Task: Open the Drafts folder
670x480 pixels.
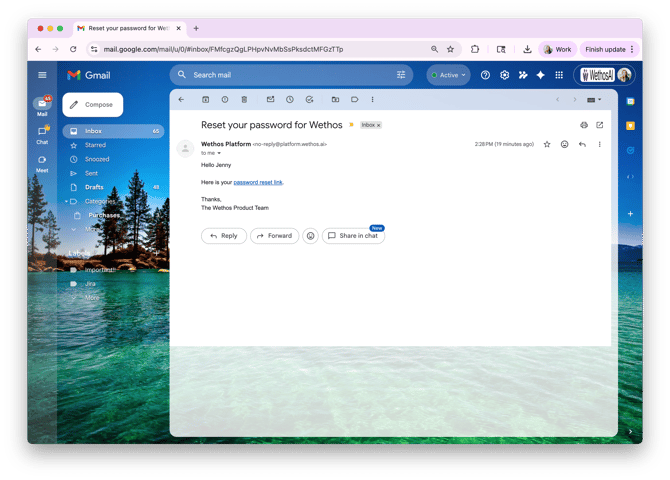Action: (x=94, y=187)
